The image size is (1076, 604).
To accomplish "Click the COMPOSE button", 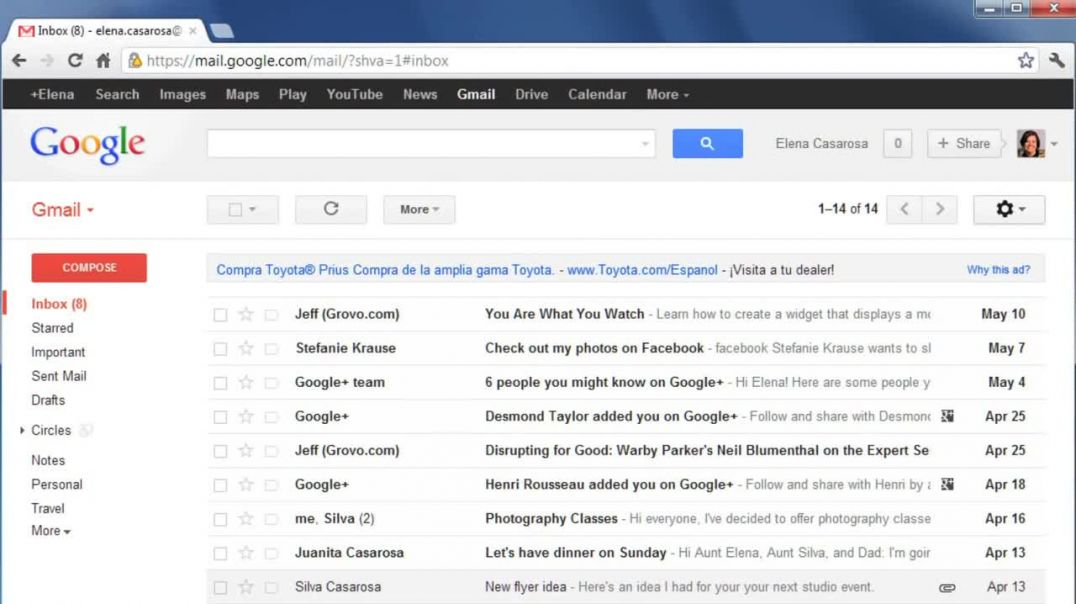I will (89, 268).
